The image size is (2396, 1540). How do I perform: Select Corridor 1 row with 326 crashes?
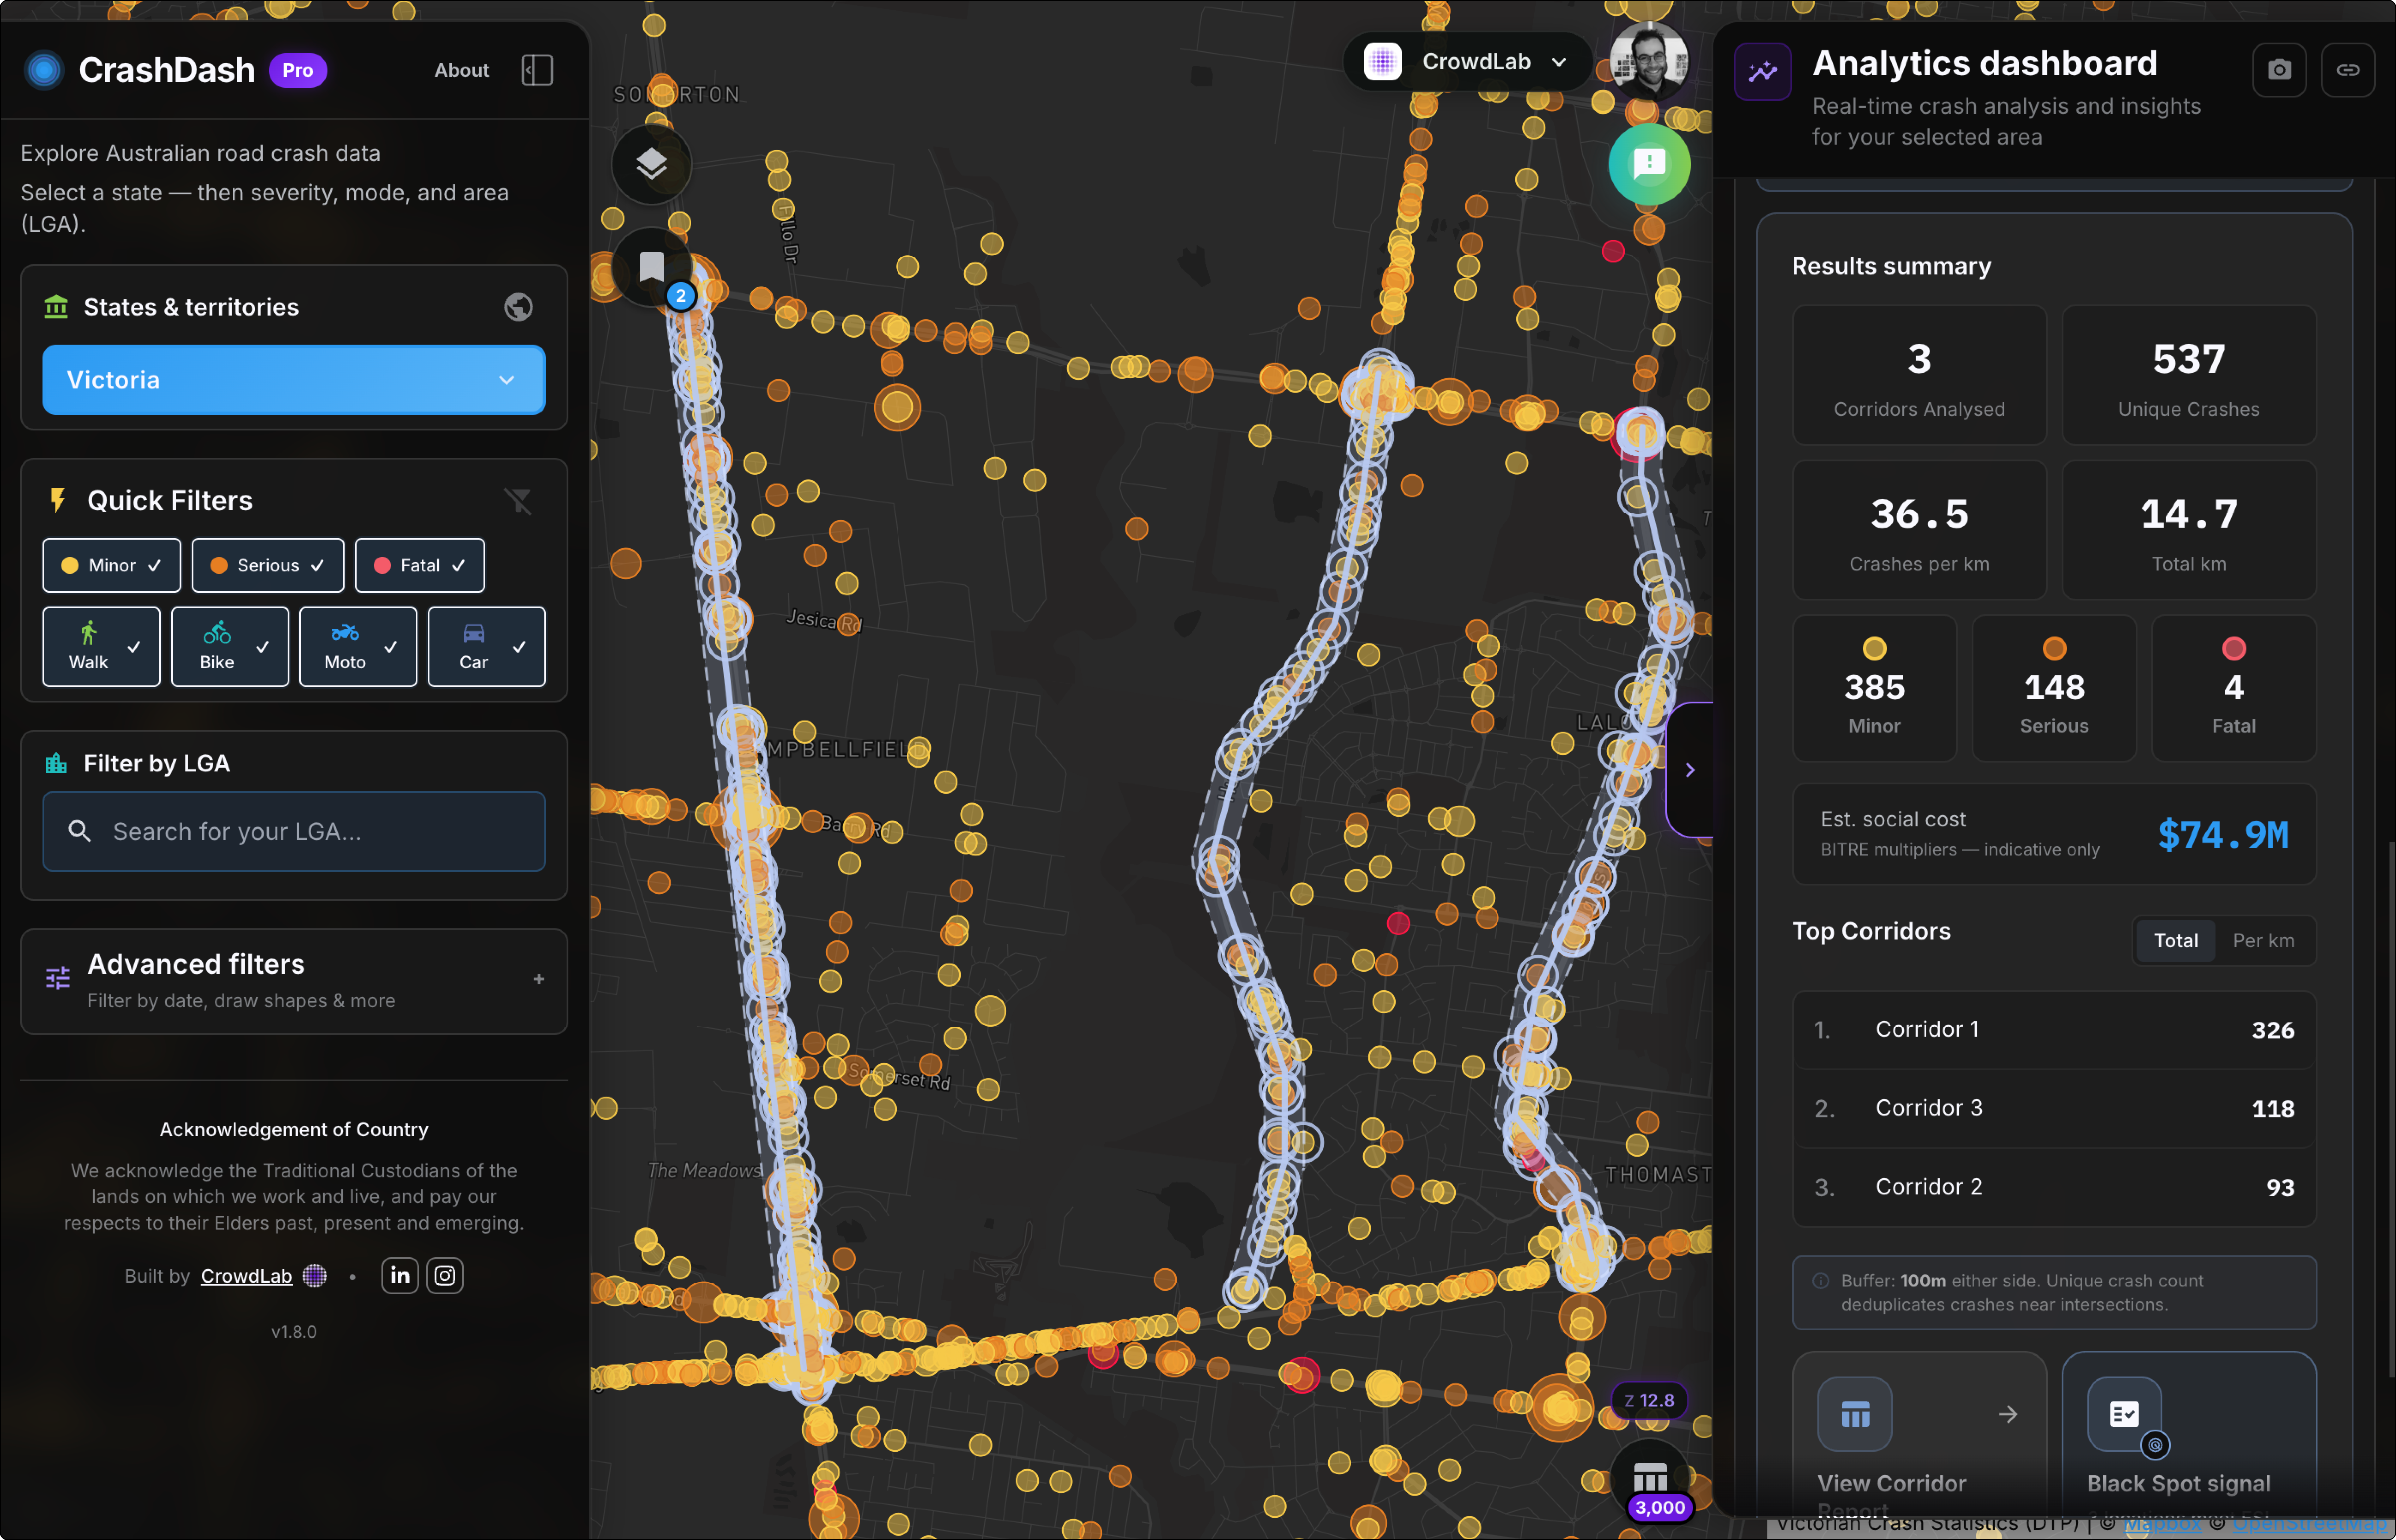(2054, 1030)
